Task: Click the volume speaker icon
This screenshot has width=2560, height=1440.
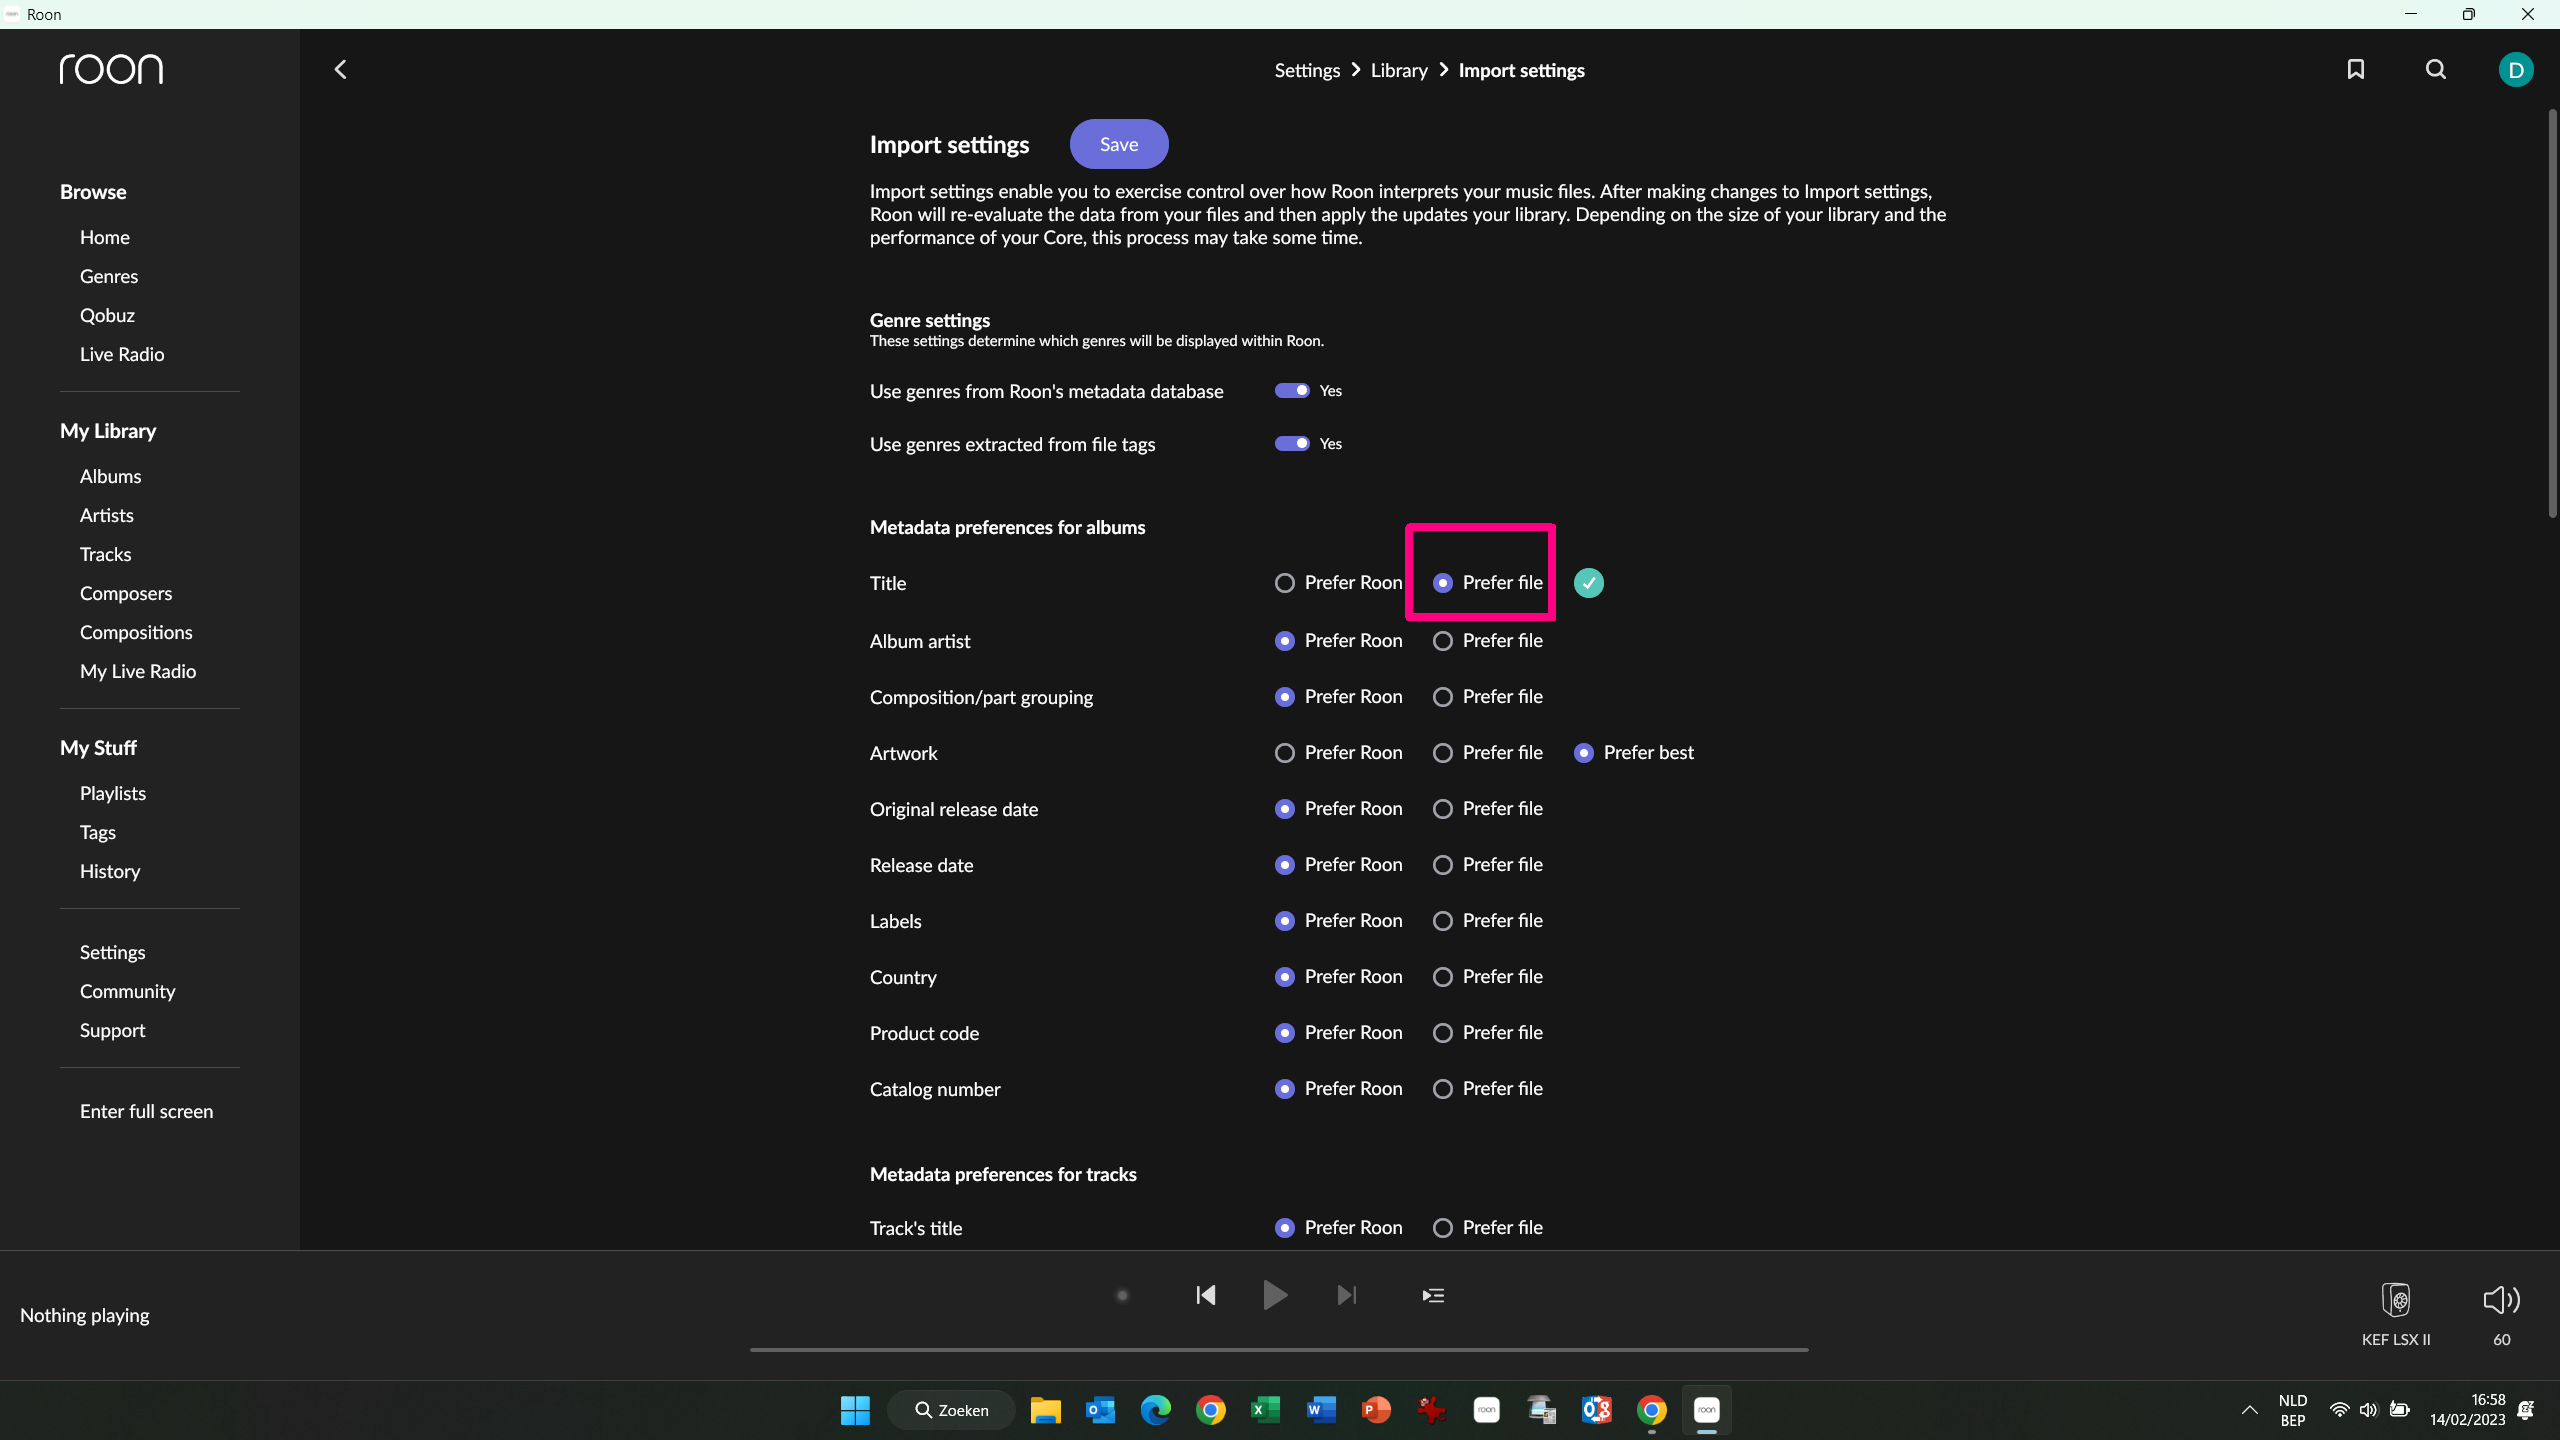Action: (x=2501, y=1299)
